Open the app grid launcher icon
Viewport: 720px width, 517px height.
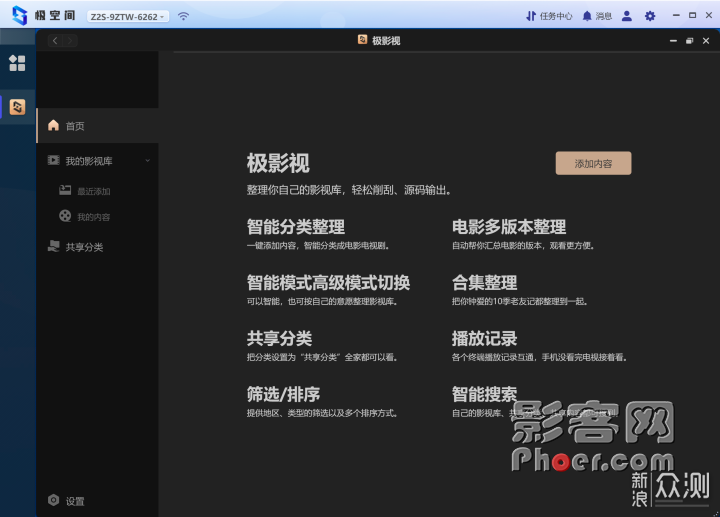[x=17, y=63]
